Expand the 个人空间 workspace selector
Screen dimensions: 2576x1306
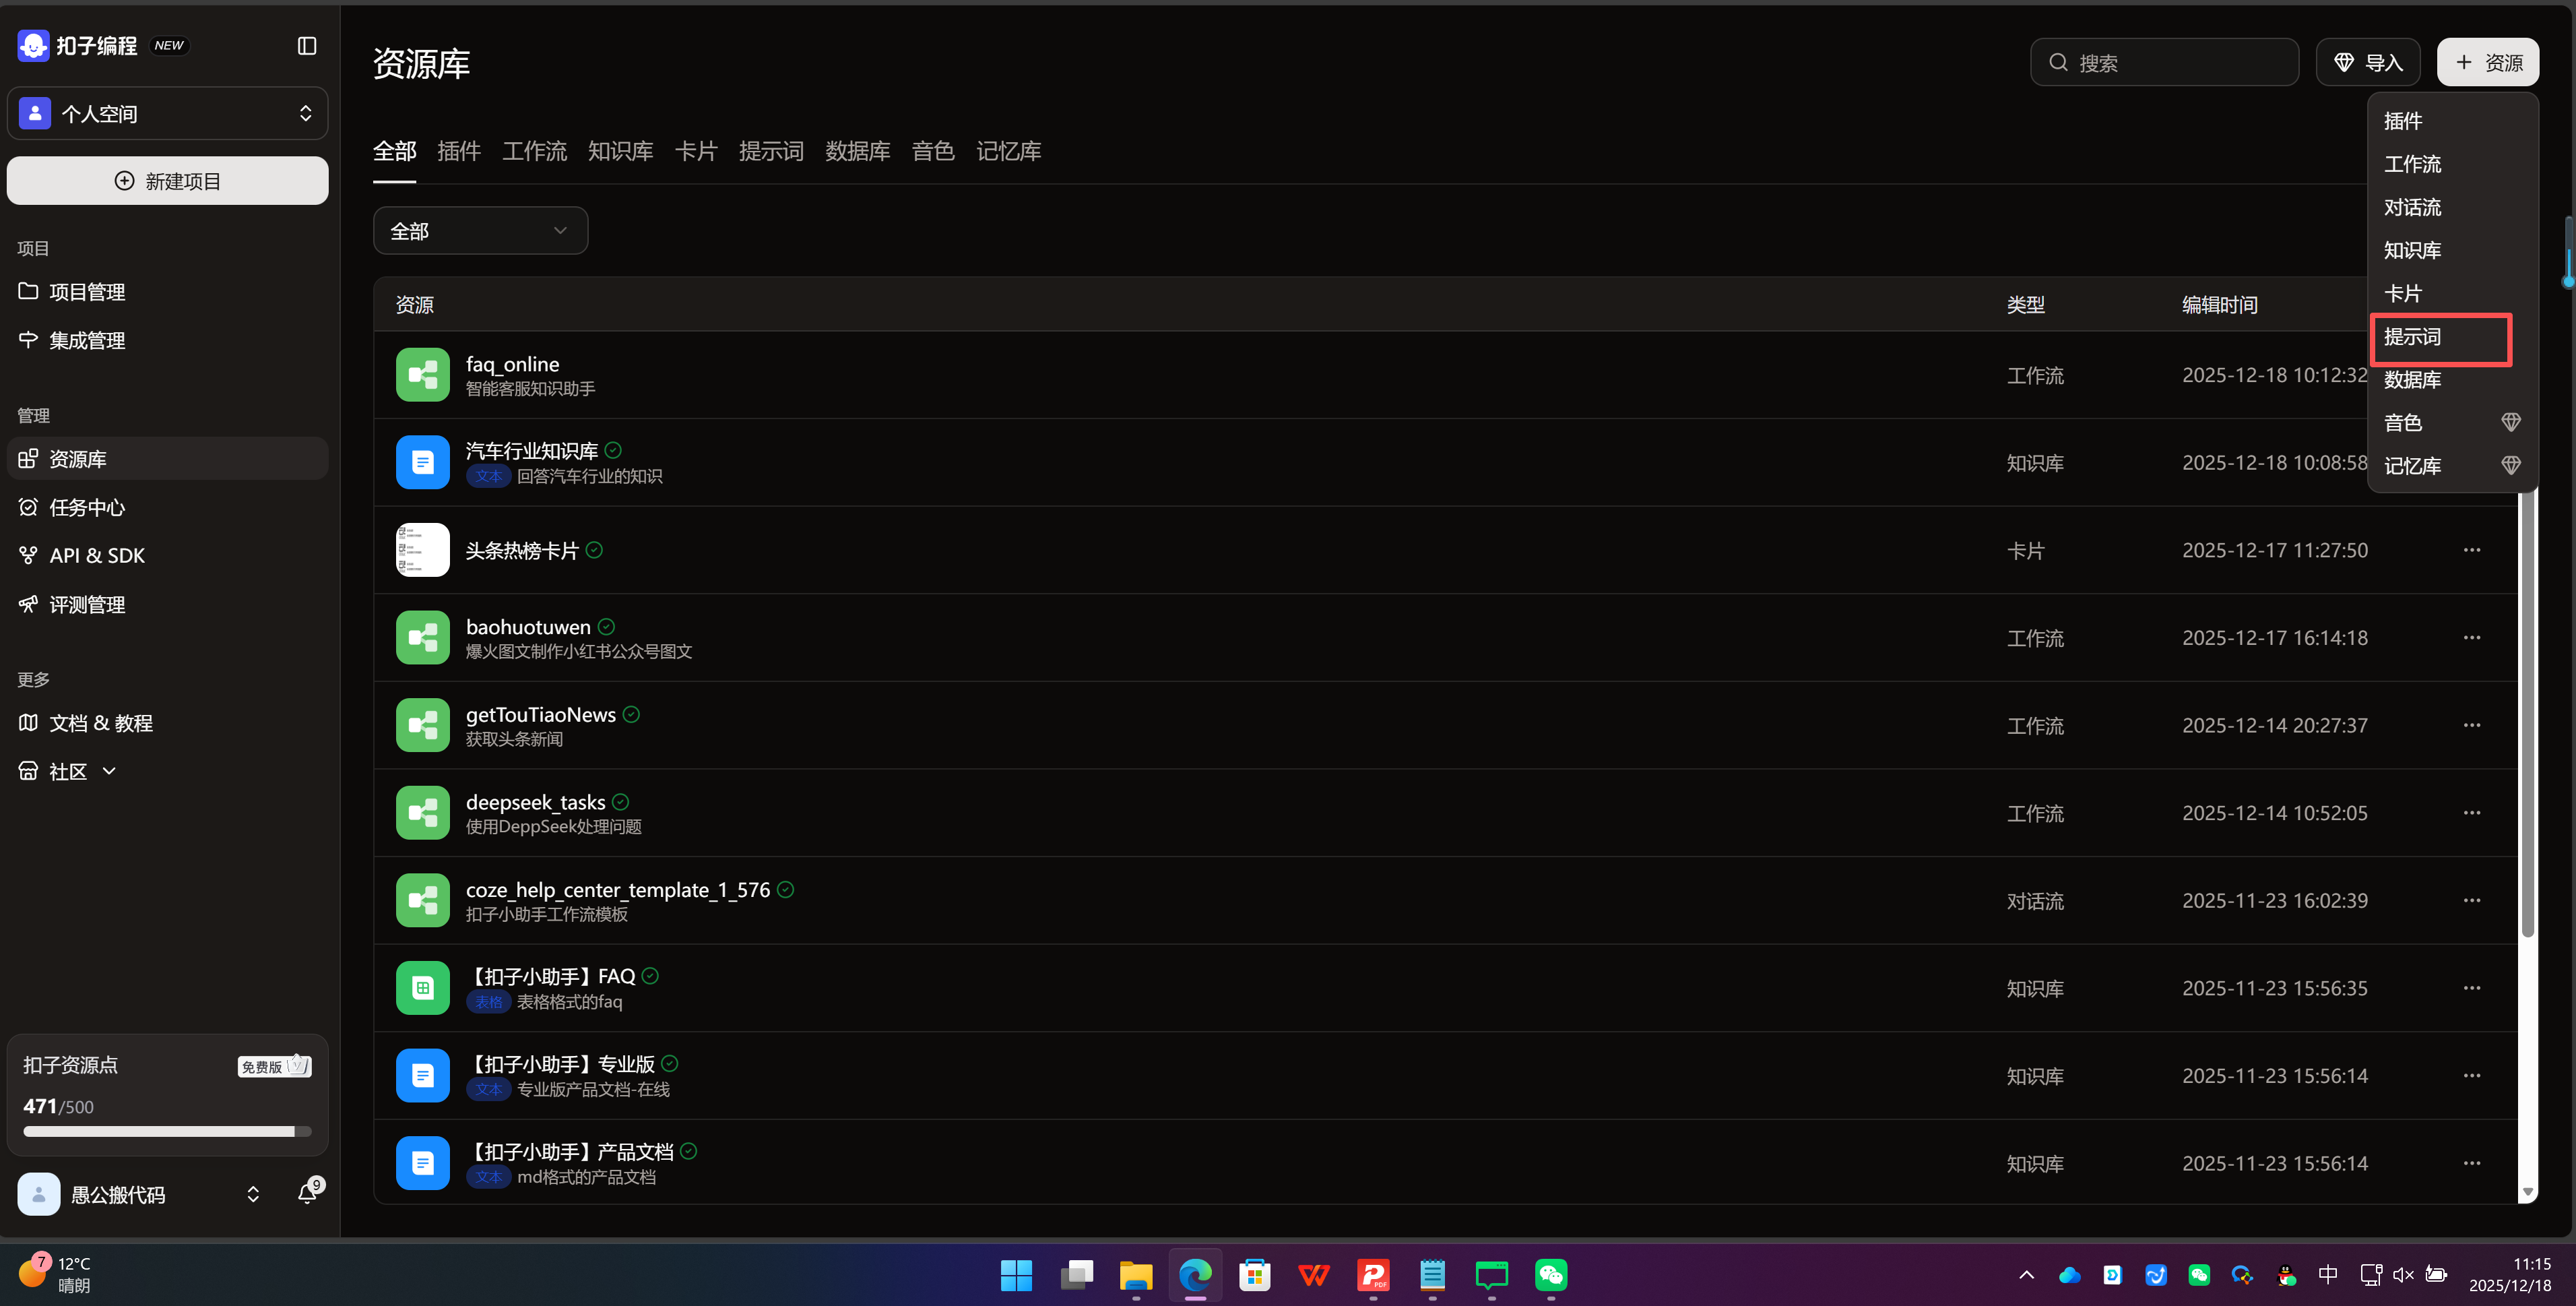167,114
